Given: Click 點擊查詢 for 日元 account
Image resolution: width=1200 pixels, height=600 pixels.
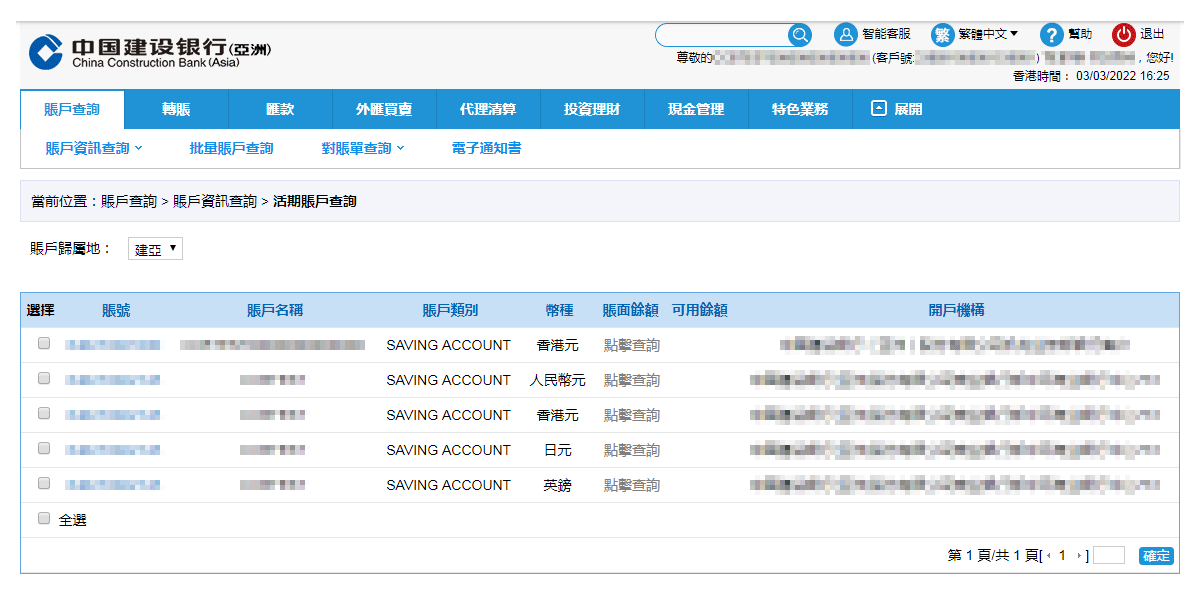Looking at the screenshot, I should [631, 450].
